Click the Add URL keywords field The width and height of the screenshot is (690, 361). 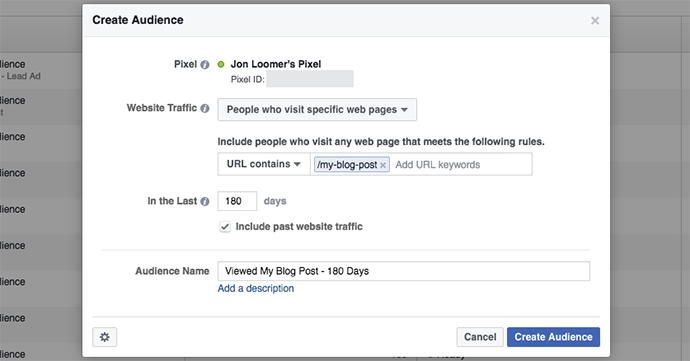pos(461,165)
